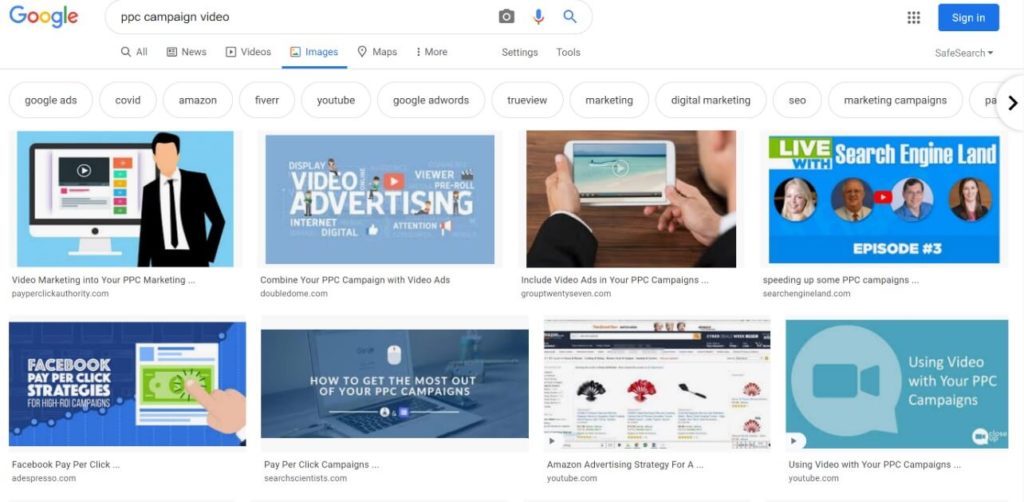Filter by seo chip
The width and height of the screenshot is (1024, 502).
pos(797,101)
